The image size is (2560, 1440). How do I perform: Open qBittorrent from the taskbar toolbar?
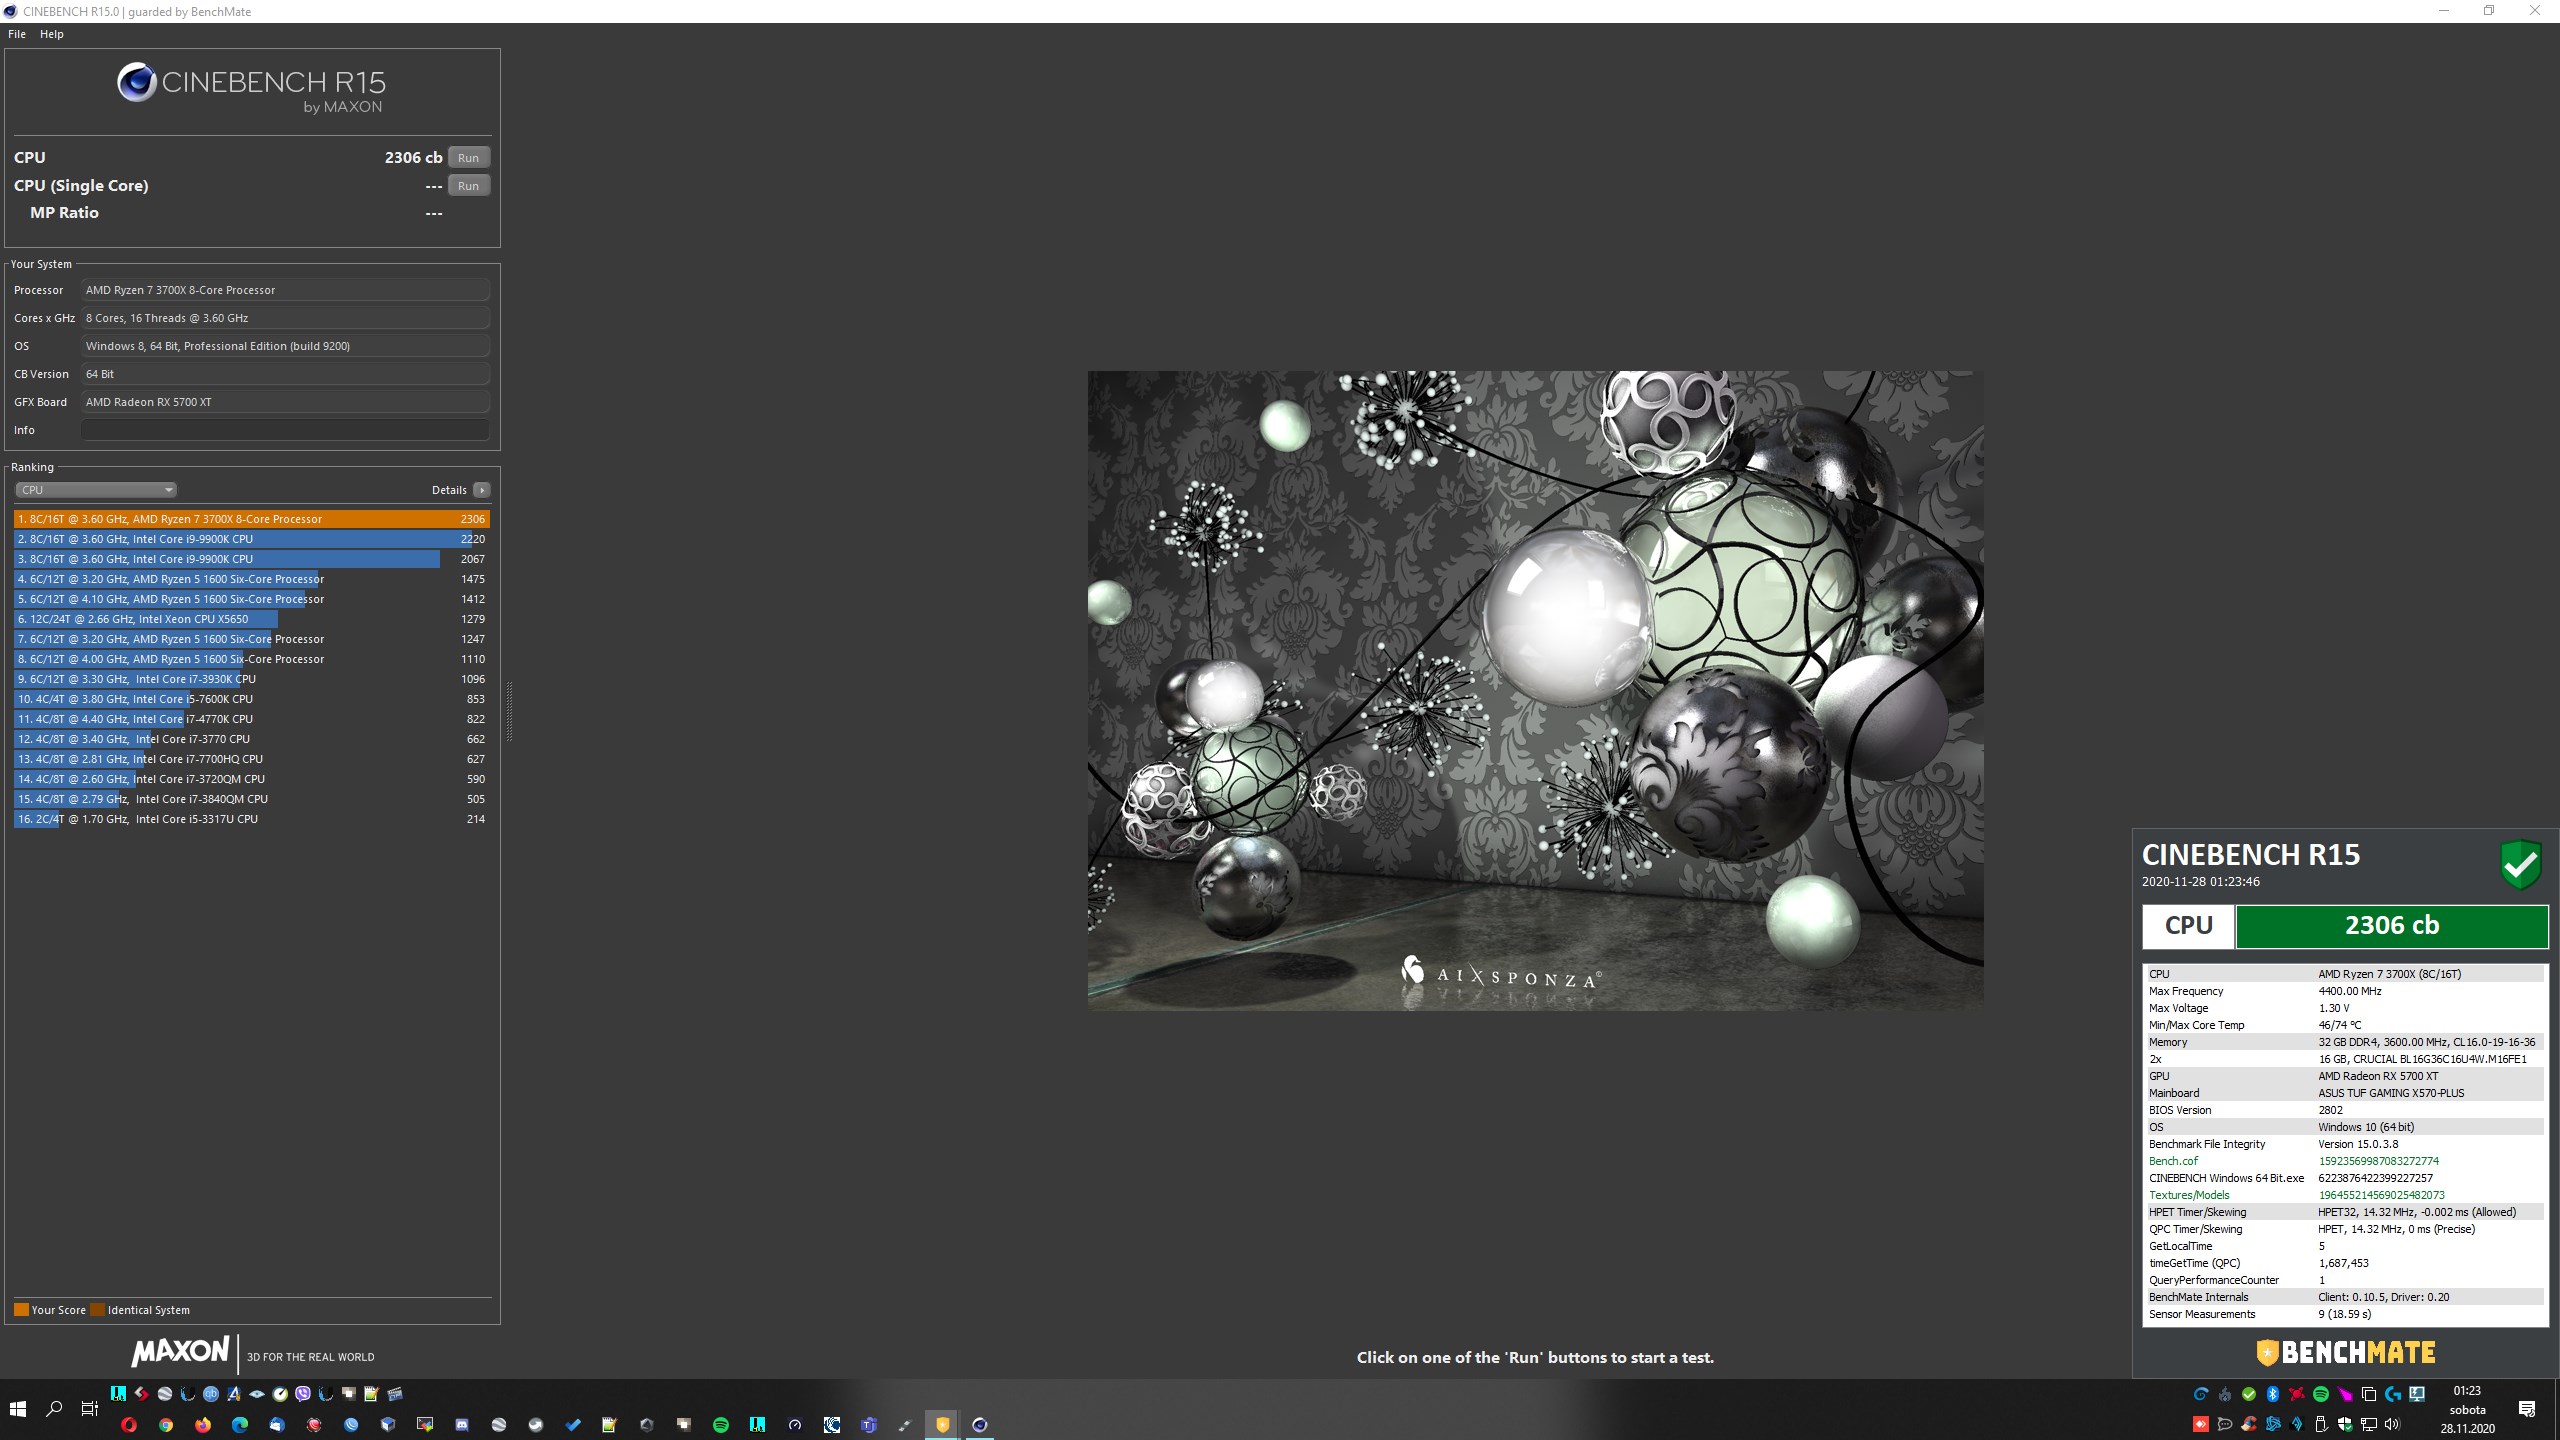click(x=211, y=1394)
